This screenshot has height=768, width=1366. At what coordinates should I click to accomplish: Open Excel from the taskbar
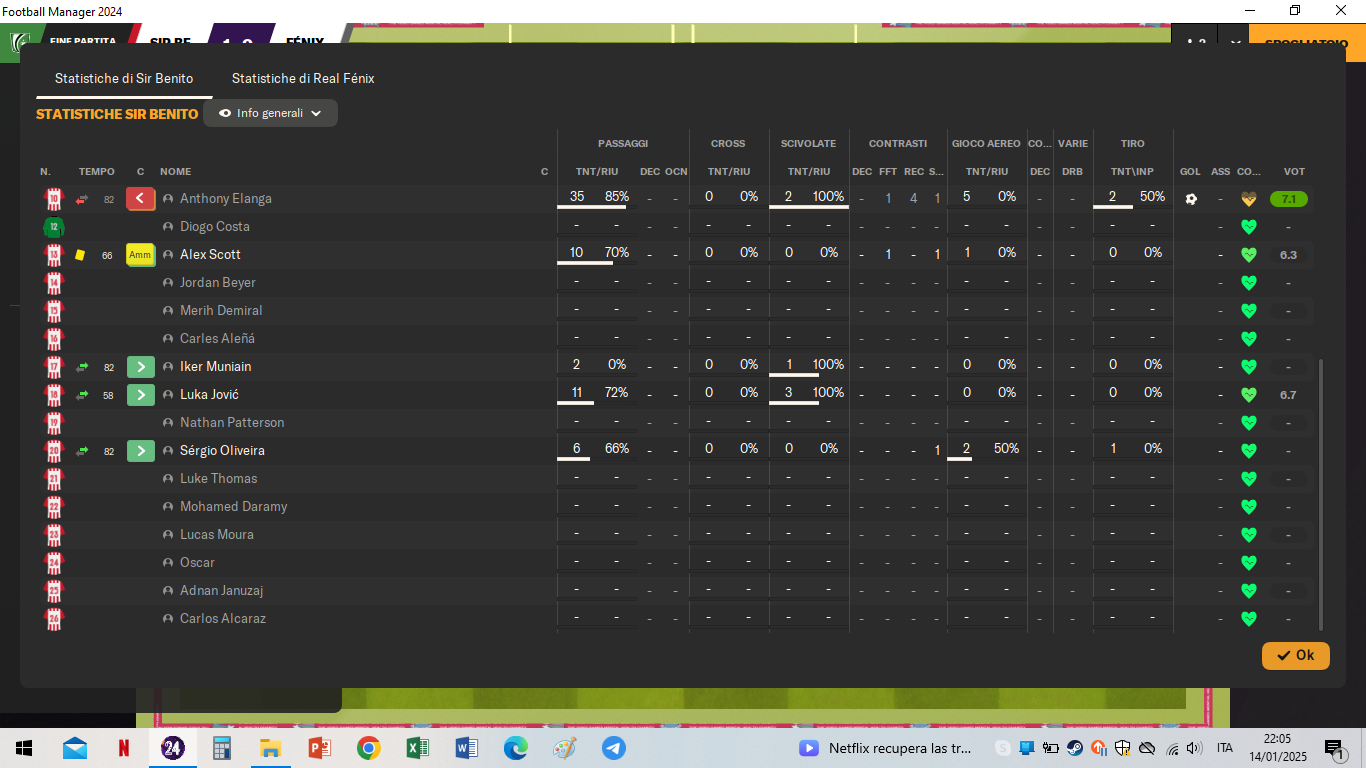tap(417, 748)
